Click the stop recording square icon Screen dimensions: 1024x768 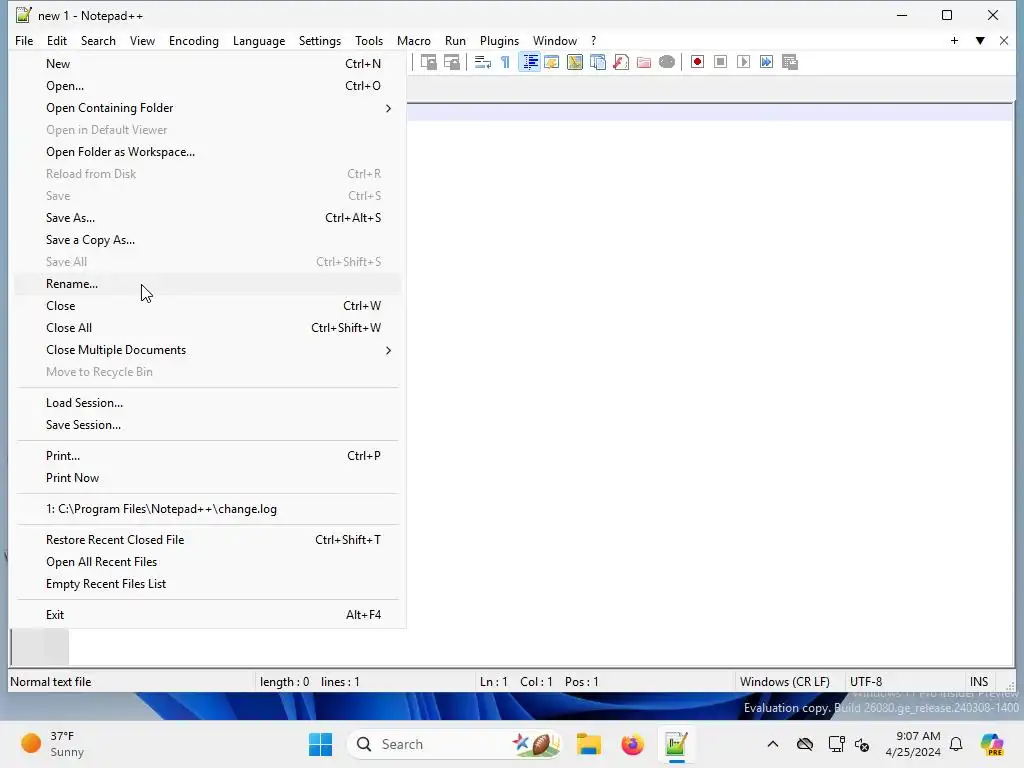(x=720, y=62)
